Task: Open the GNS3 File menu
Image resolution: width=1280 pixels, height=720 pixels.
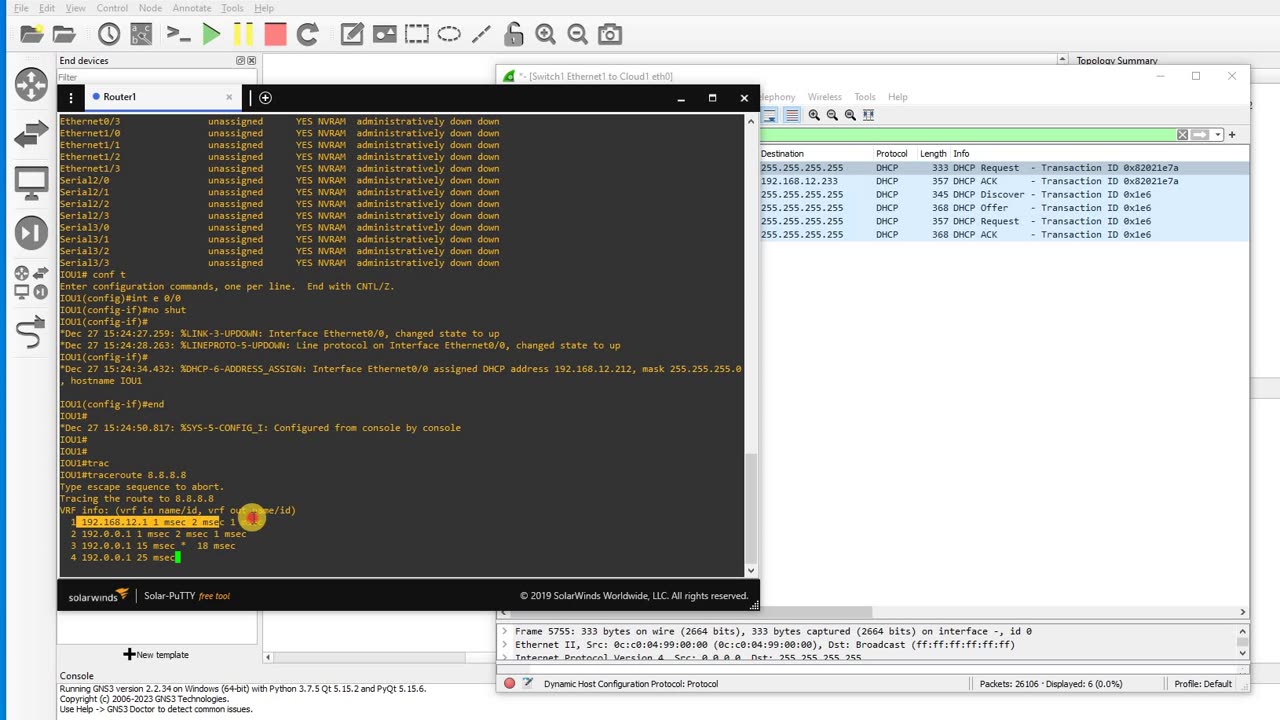Action: 21,8
